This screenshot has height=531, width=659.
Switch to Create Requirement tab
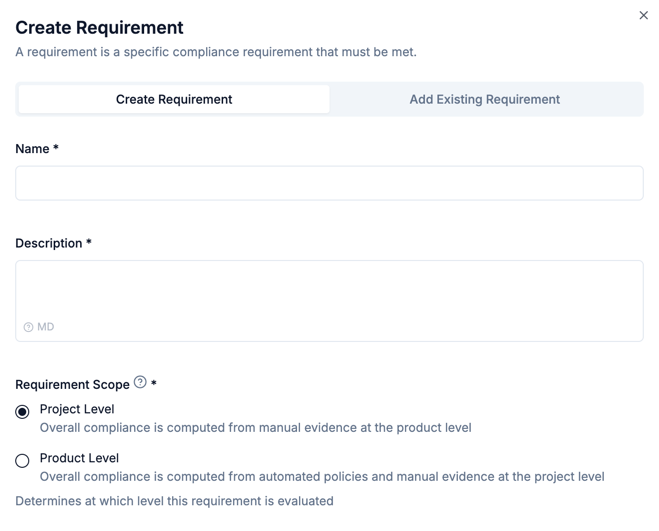point(174,99)
